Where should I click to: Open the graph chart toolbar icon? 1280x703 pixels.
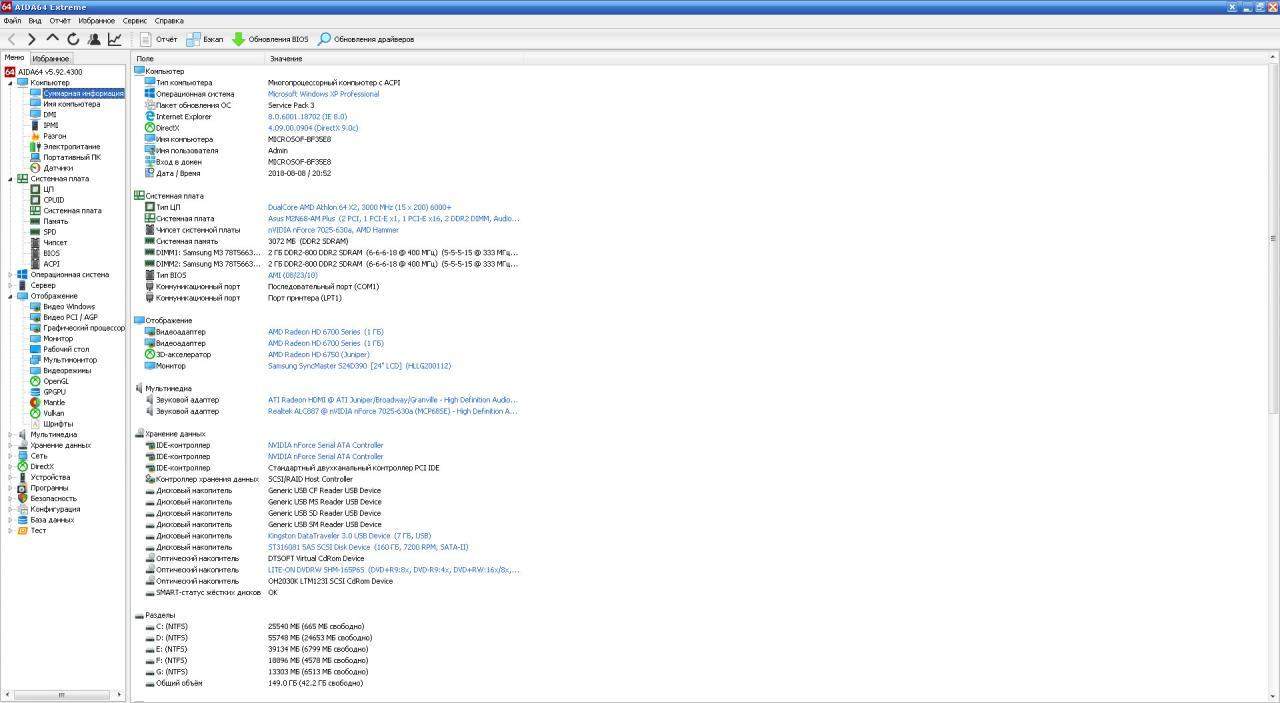click(115, 39)
